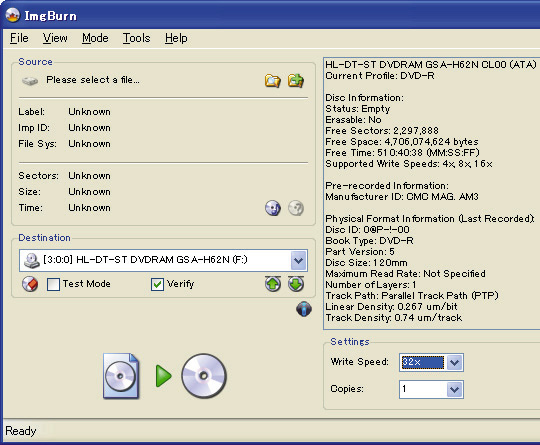The height and width of the screenshot is (445, 540).
Task: Open the Write Speed dropdown arrow
Action: coord(454,362)
